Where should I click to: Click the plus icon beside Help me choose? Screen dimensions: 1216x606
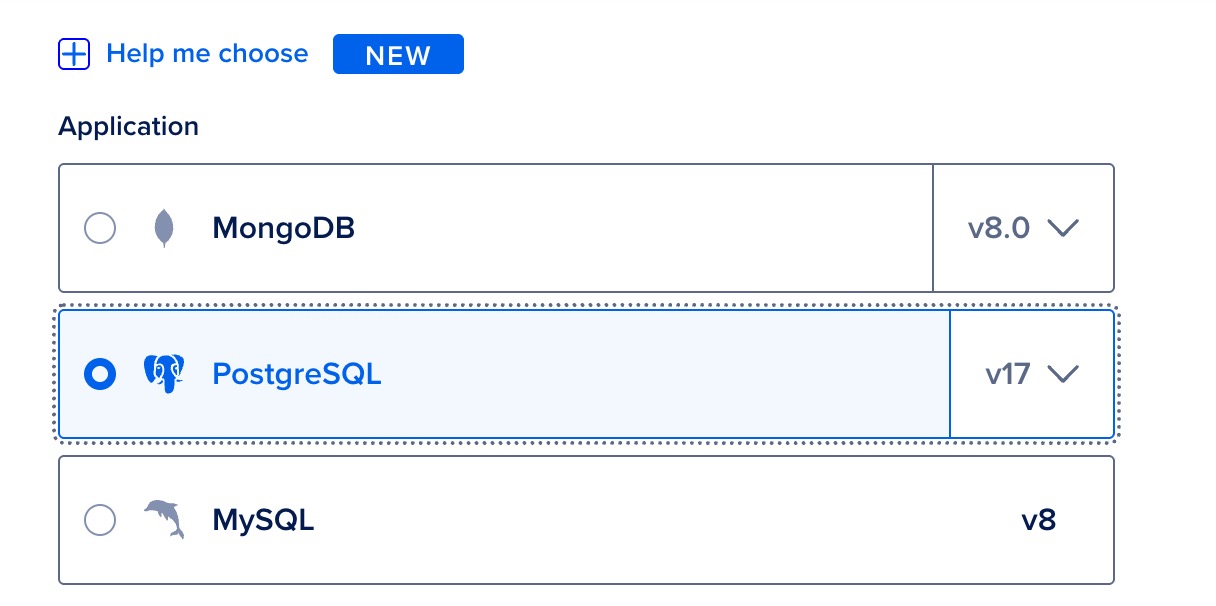click(x=74, y=54)
